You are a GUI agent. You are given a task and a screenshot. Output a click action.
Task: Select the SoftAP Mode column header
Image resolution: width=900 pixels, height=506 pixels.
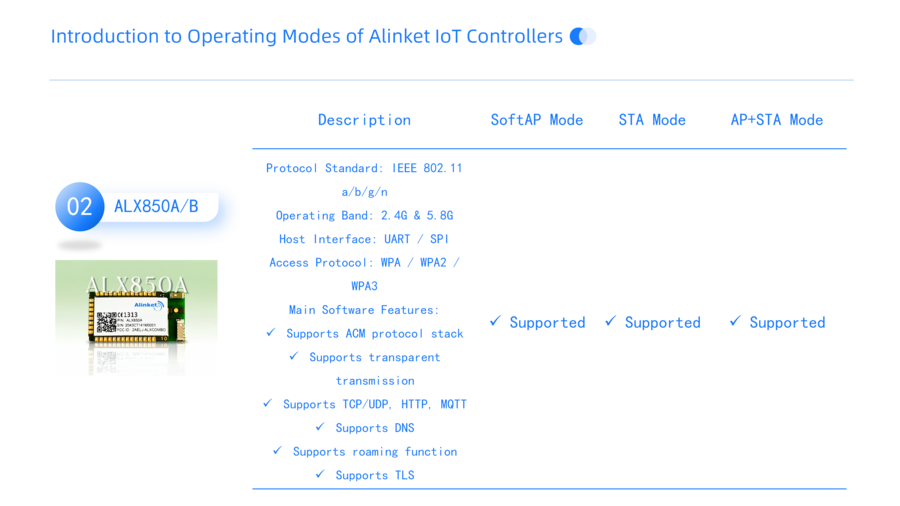[537, 120]
